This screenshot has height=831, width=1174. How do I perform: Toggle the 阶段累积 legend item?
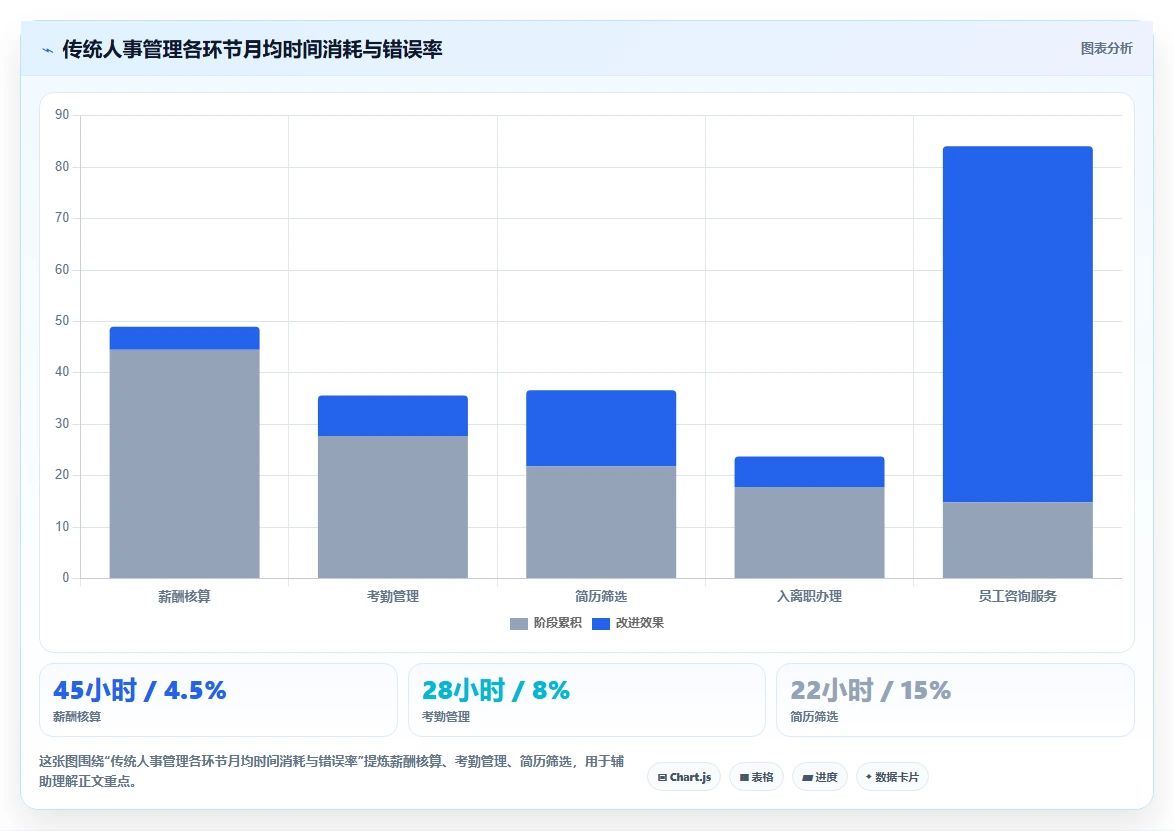[546, 623]
